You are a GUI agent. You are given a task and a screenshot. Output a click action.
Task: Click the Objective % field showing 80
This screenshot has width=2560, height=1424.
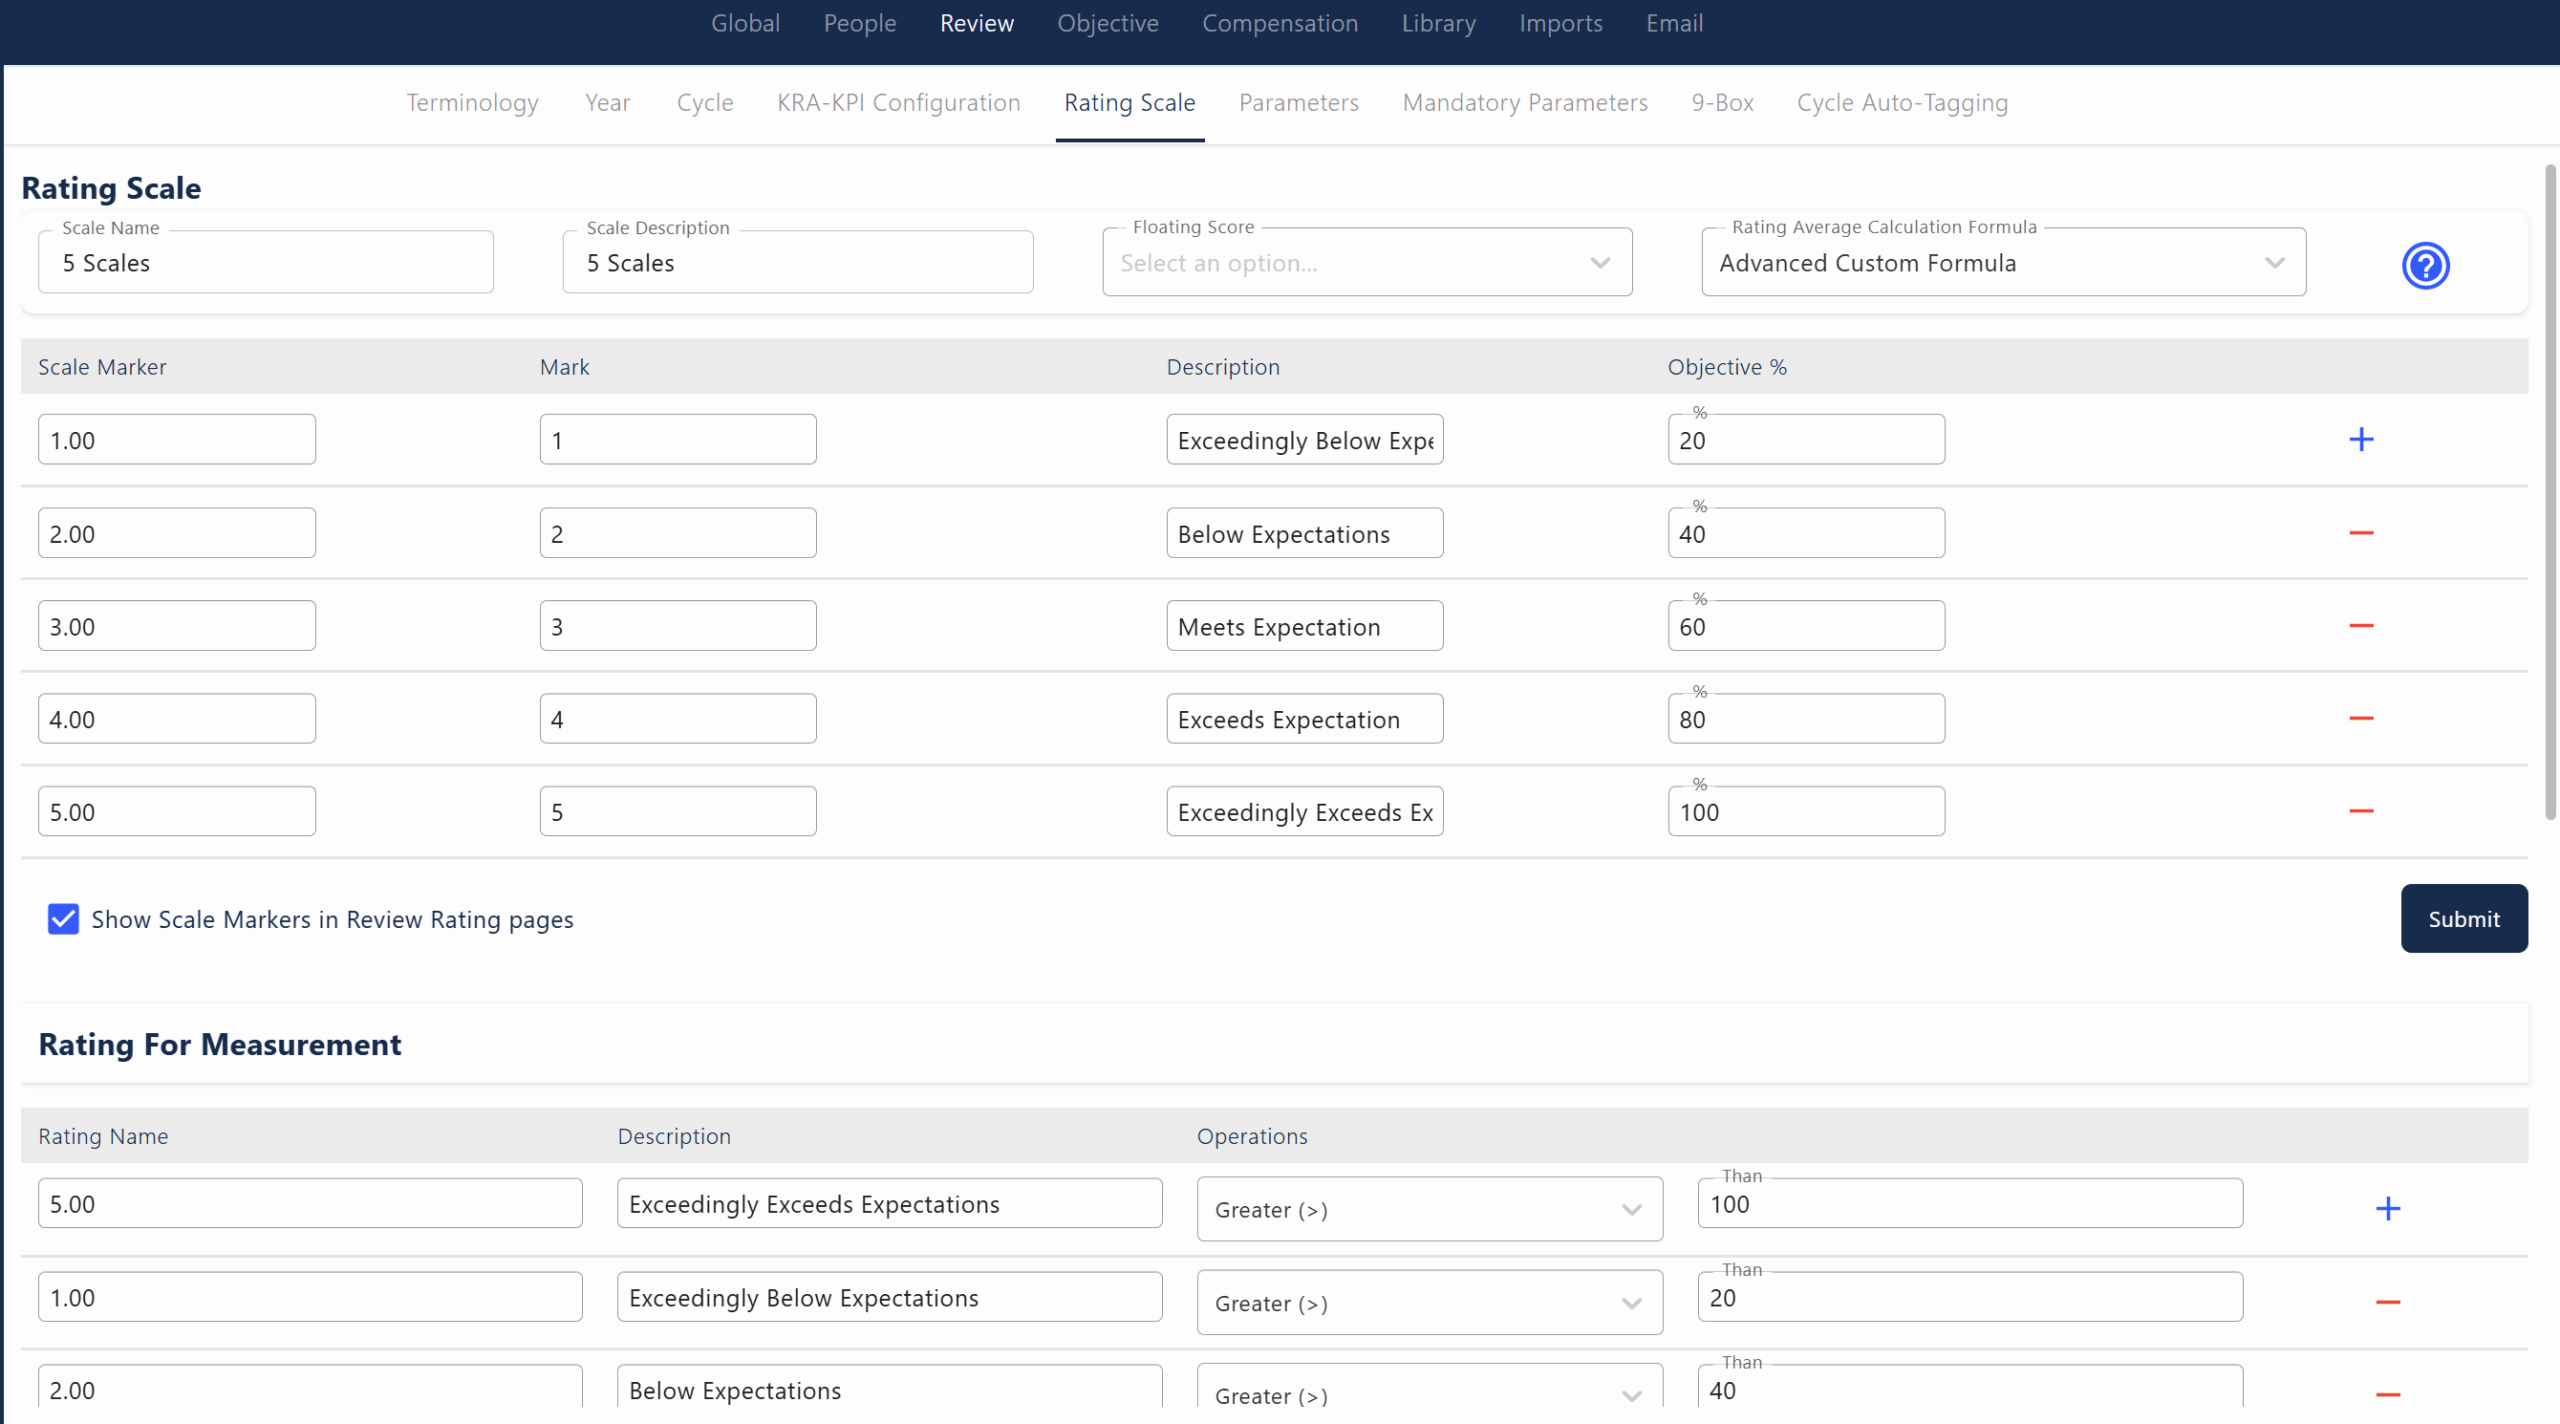1806,719
